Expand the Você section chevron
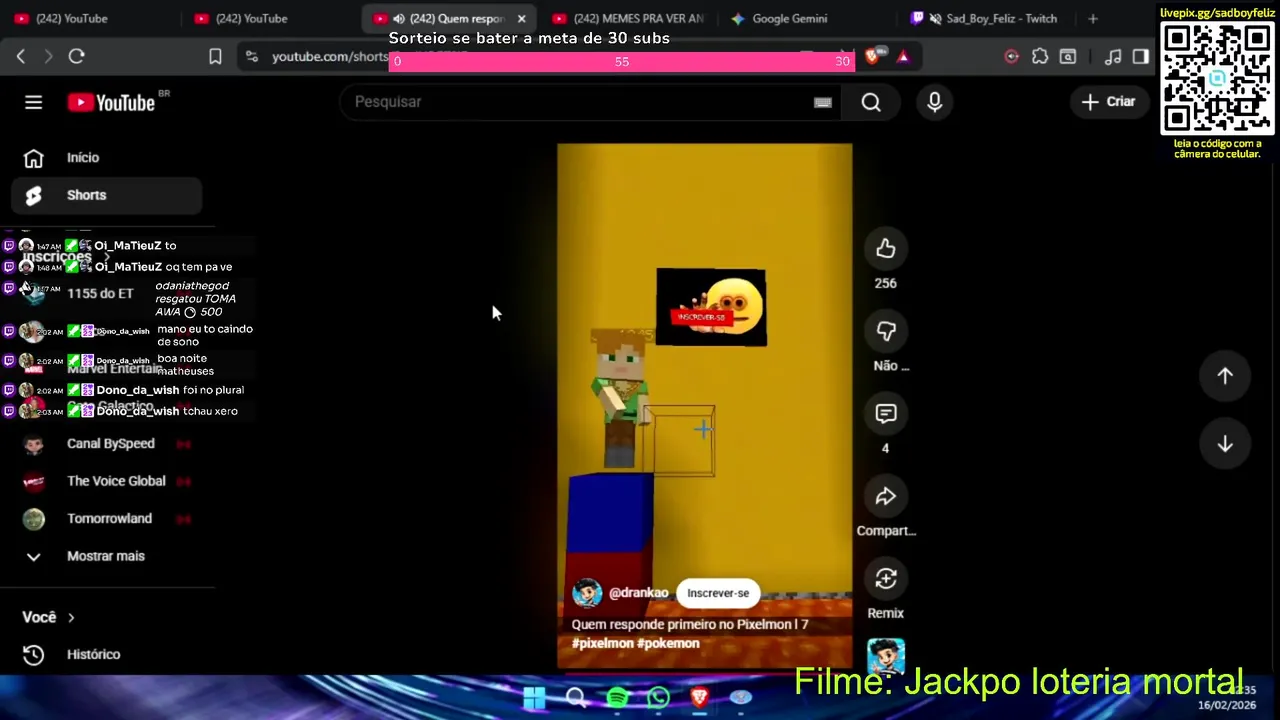The height and width of the screenshot is (720, 1280). 71,618
